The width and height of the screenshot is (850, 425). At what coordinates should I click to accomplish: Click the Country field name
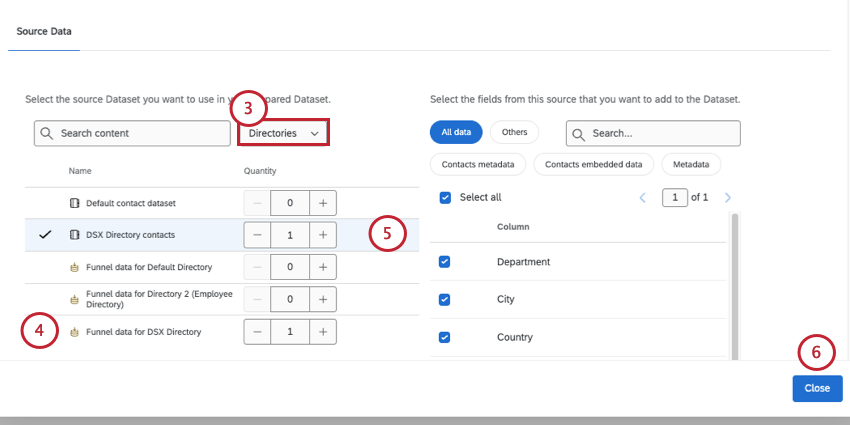pos(514,337)
